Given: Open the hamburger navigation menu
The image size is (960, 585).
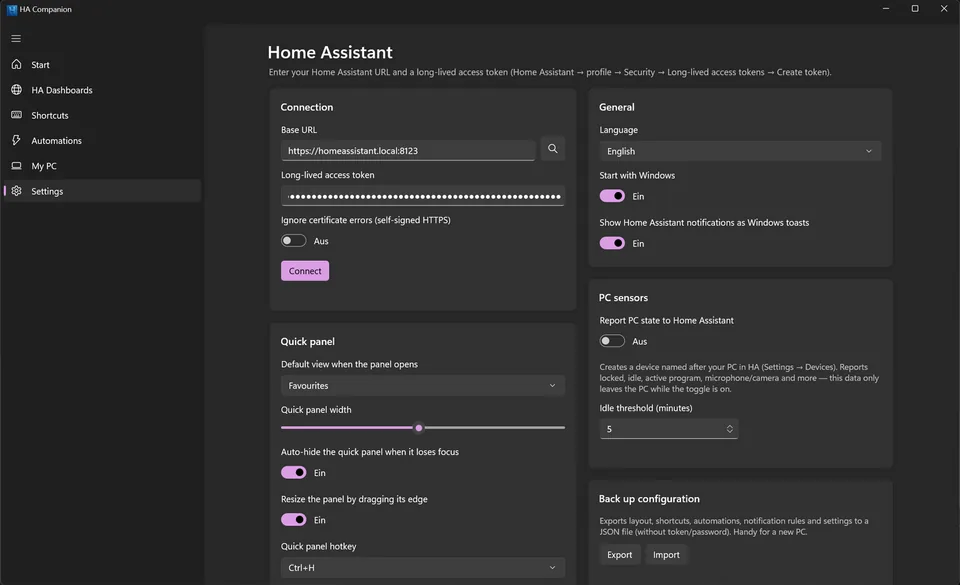Looking at the screenshot, I should click(16, 39).
